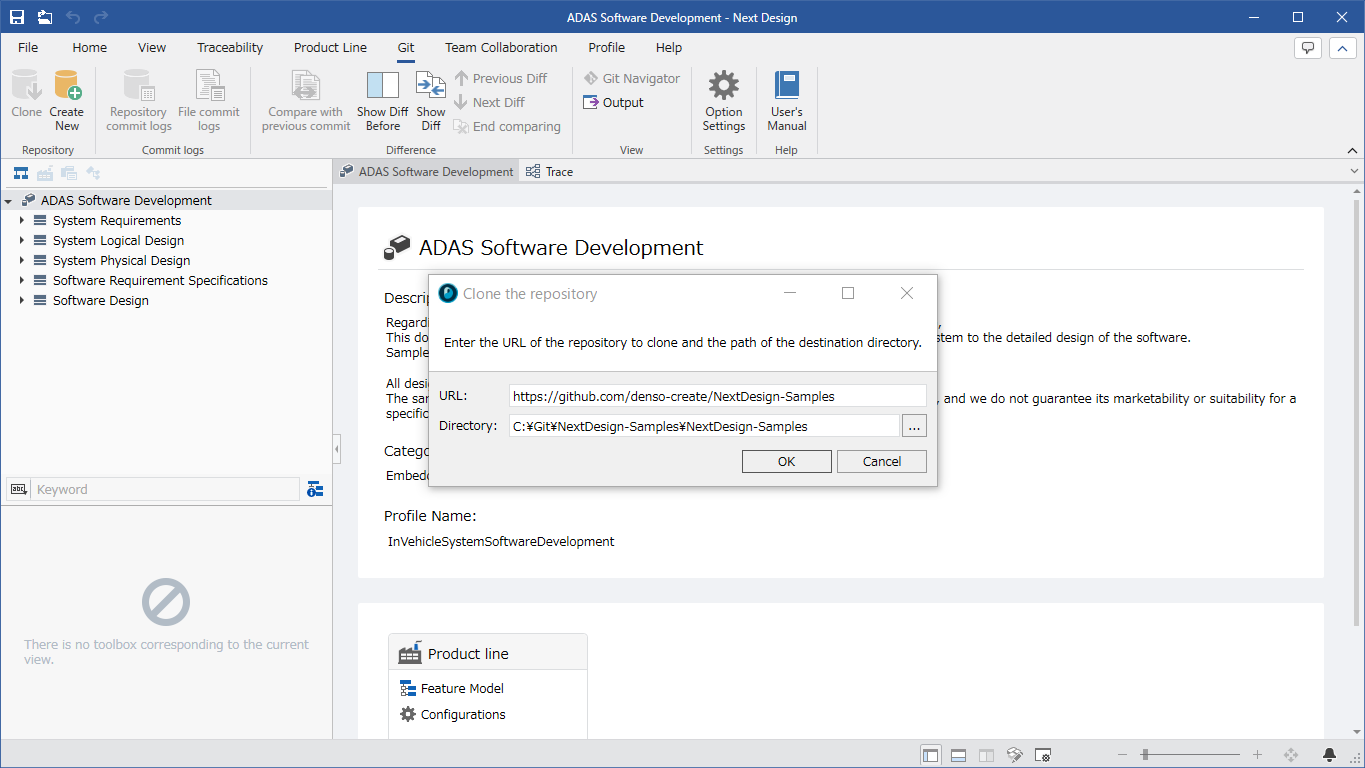Viewport: 1365px width, 768px height.
Task: Browse for directory with ... button
Action: [x=914, y=426]
